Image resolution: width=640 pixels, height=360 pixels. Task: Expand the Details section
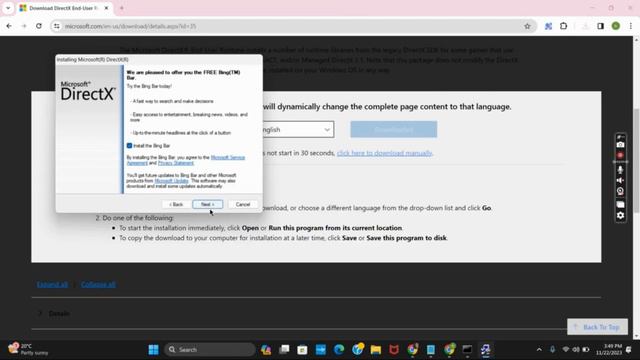54,313
